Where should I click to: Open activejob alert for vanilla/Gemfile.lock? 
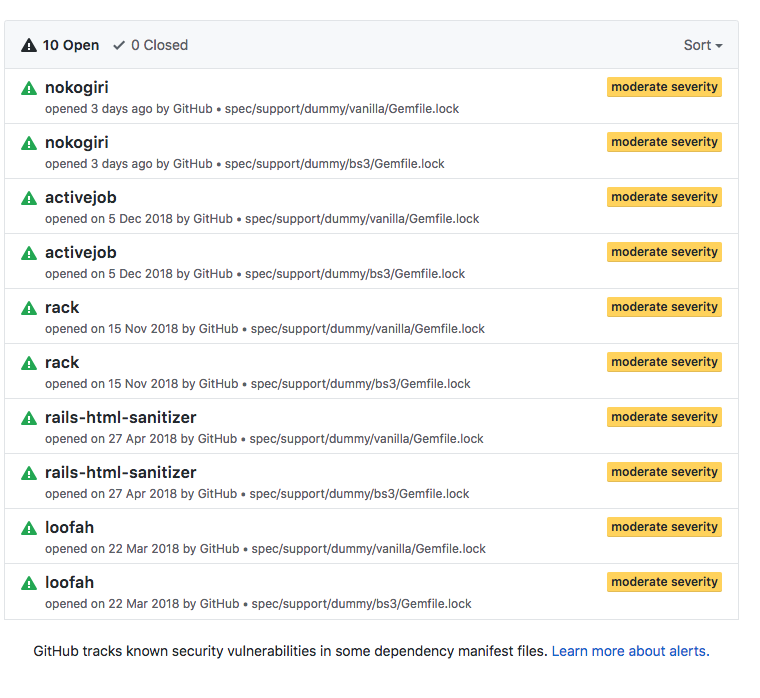[80, 198]
